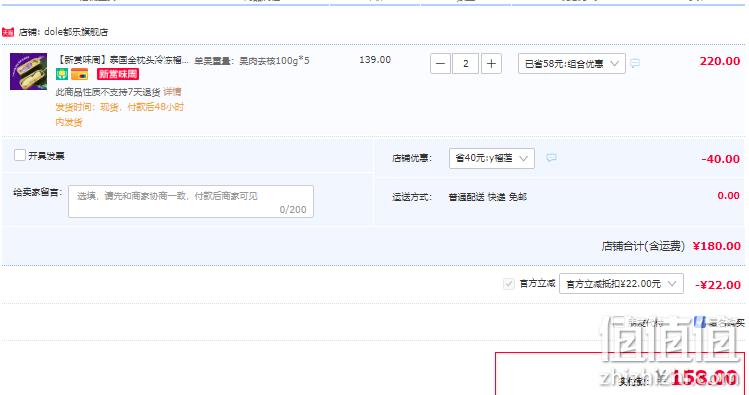Click the chat bubble icon beside 店铺优惠 dropdown

click(x=551, y=158)
